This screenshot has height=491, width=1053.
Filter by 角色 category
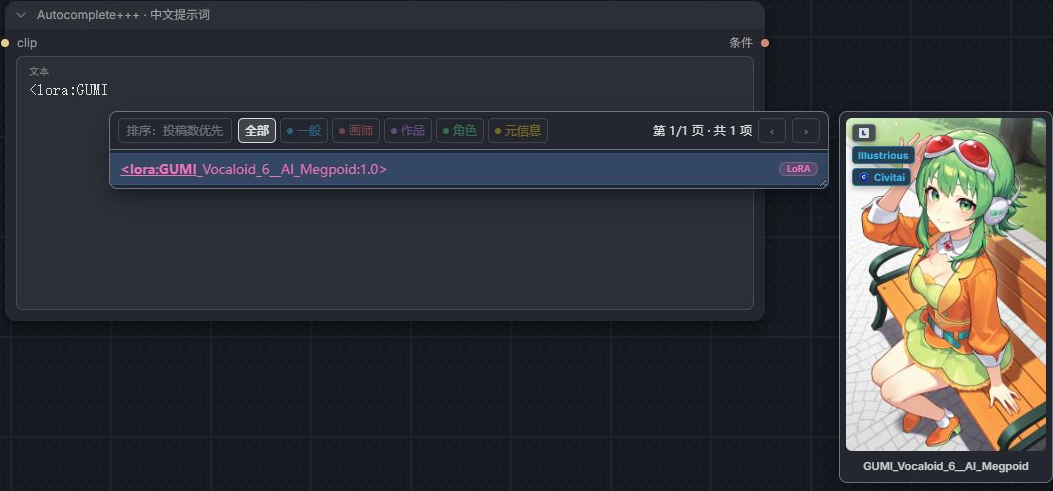coord(460,130)
